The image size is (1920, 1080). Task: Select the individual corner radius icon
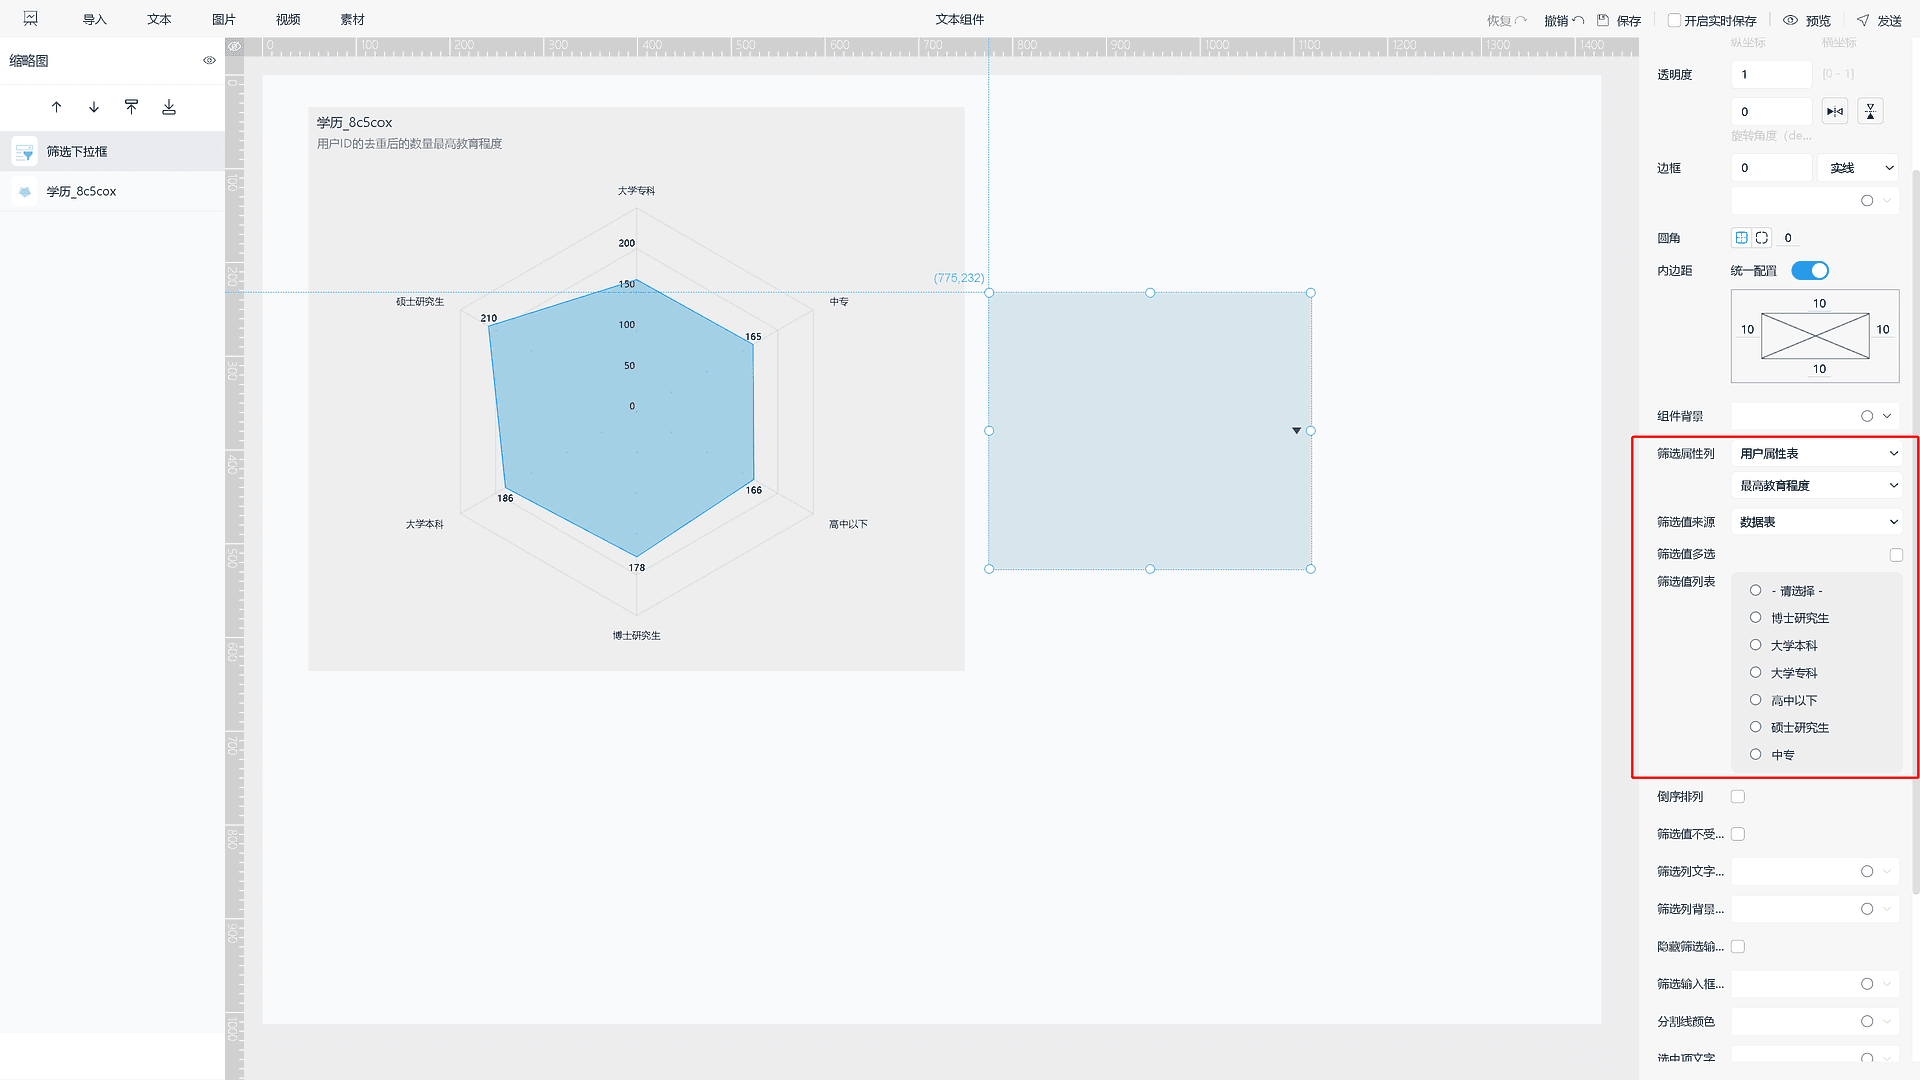(1762, 238)
